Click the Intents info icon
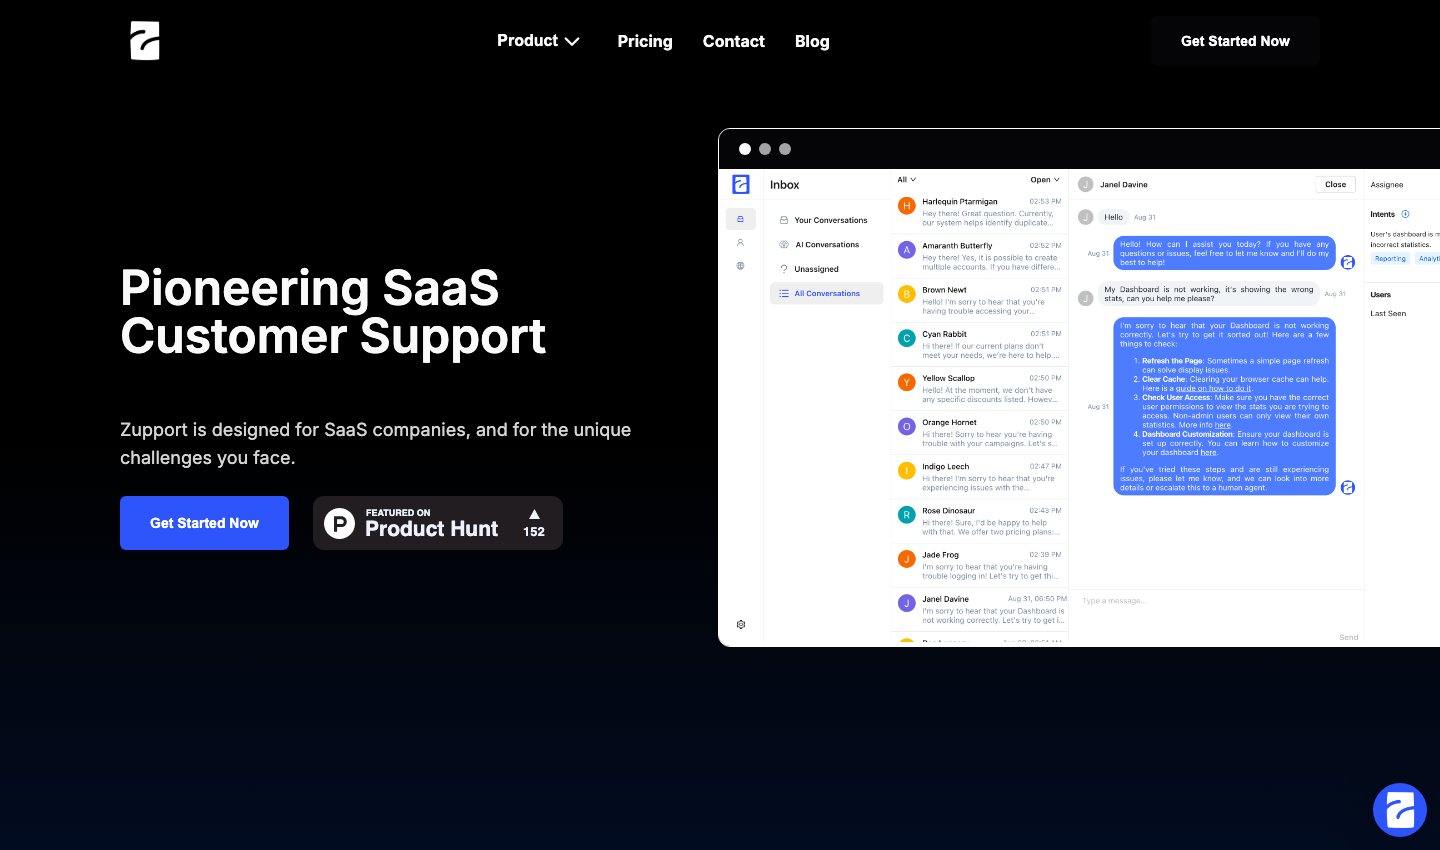The width and height of the screenshot is (1440, 850). click(1405, 214)
